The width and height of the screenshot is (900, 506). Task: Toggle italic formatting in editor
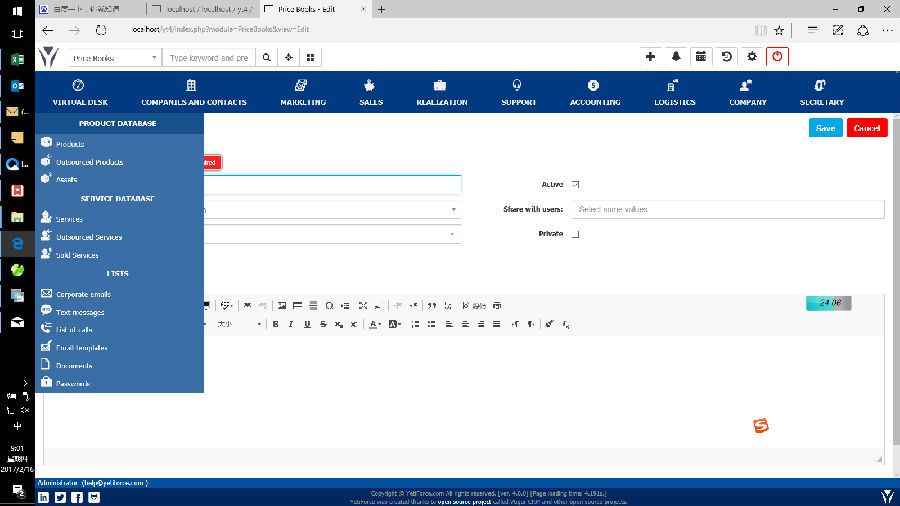tap(291, 324)
